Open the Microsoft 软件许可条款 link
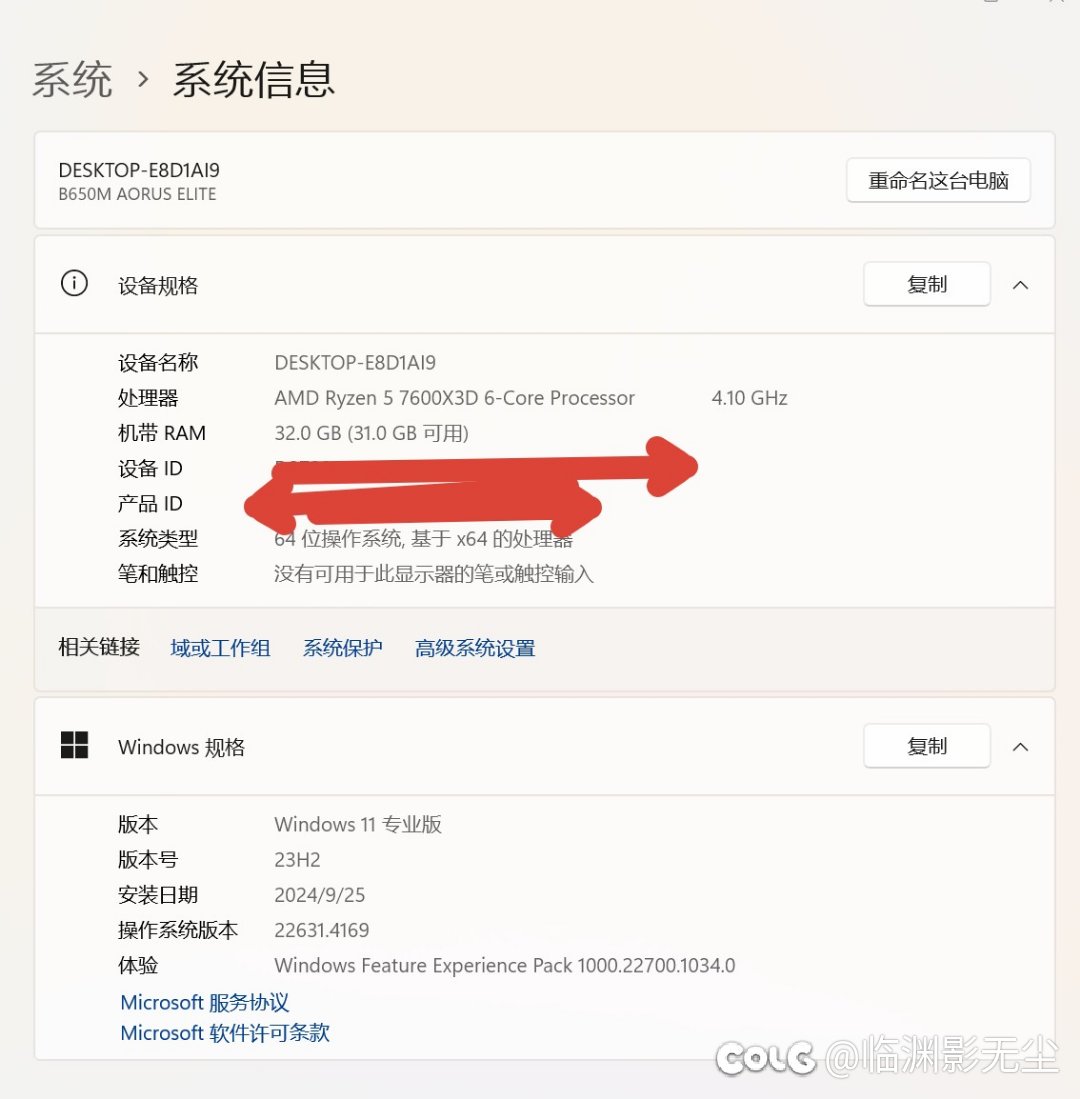This screenshot has width=1080, height=1099. click(225, 1033)
